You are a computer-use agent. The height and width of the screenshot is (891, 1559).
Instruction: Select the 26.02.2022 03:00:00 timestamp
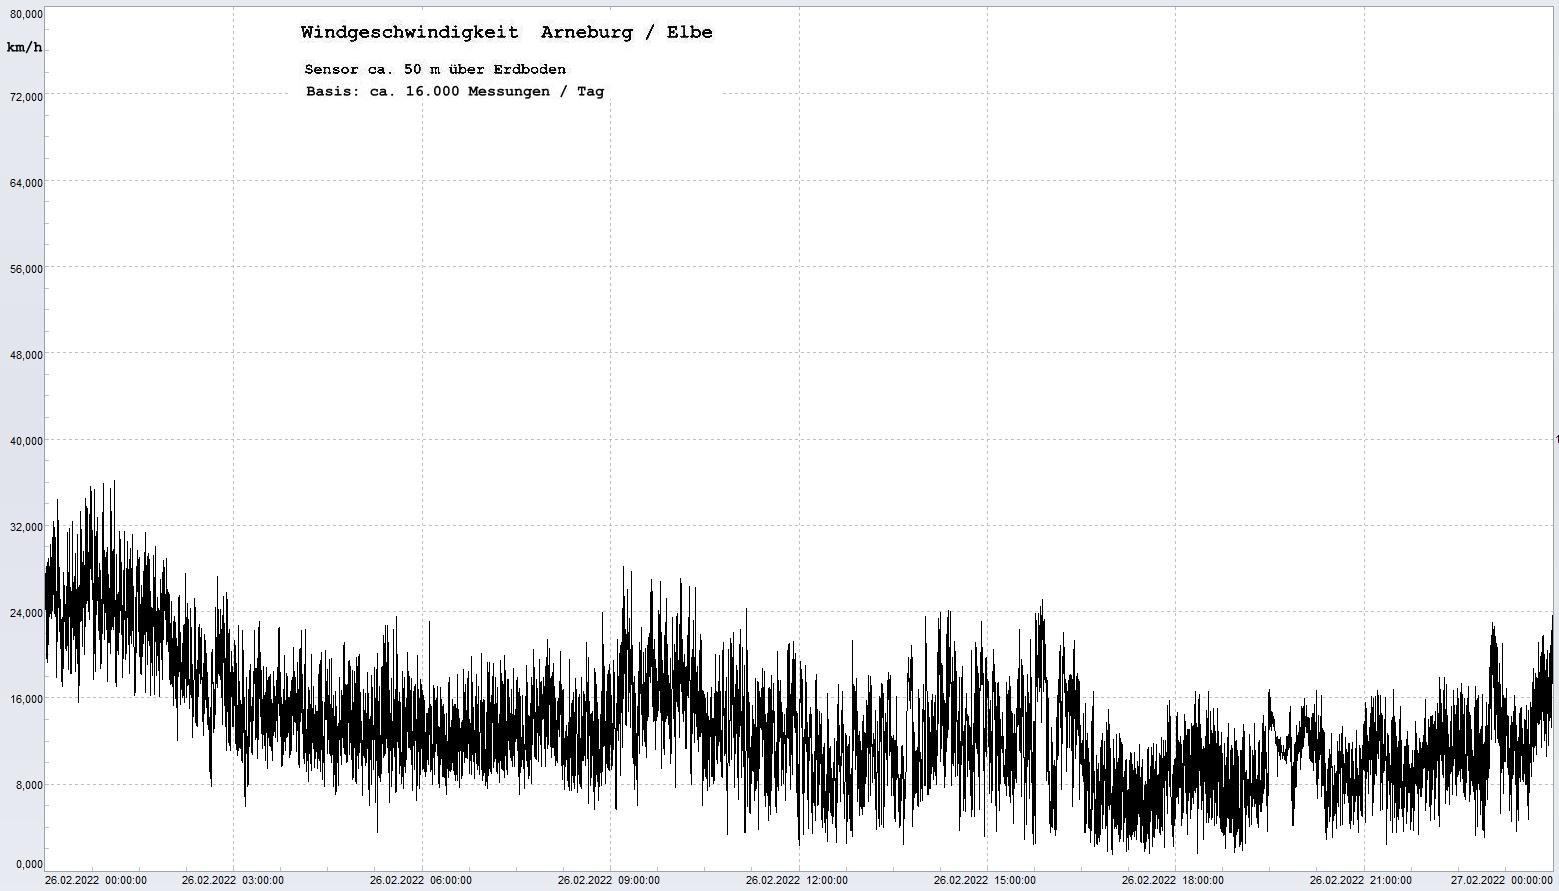[232, 880]
